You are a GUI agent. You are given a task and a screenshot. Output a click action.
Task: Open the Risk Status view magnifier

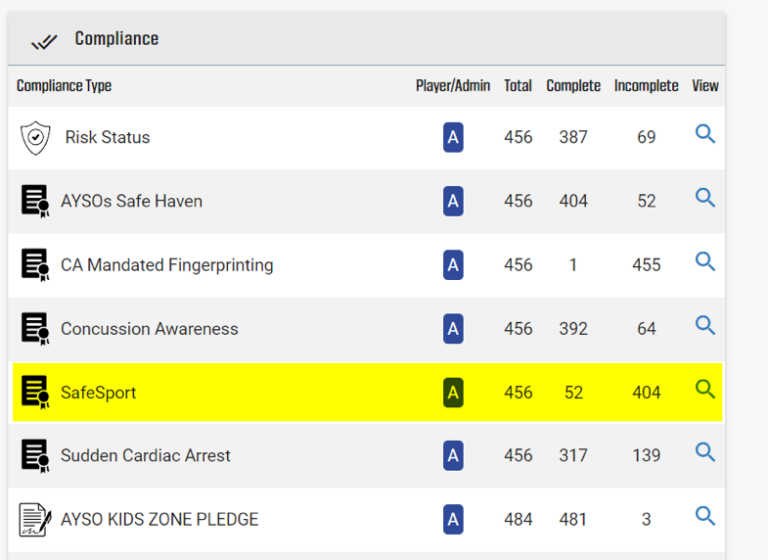coord(705,135)
